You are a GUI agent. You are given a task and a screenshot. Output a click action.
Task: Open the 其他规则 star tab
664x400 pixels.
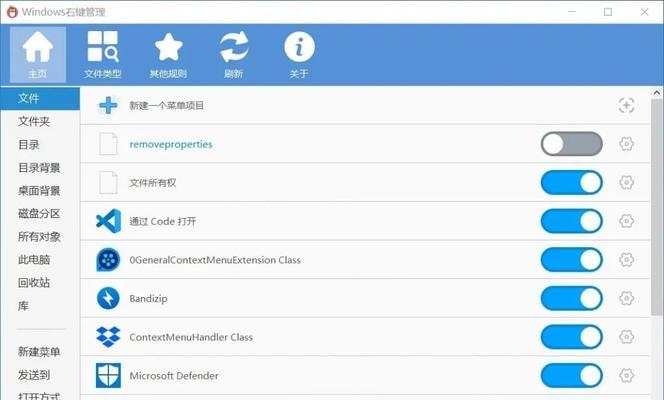point(168,55)
